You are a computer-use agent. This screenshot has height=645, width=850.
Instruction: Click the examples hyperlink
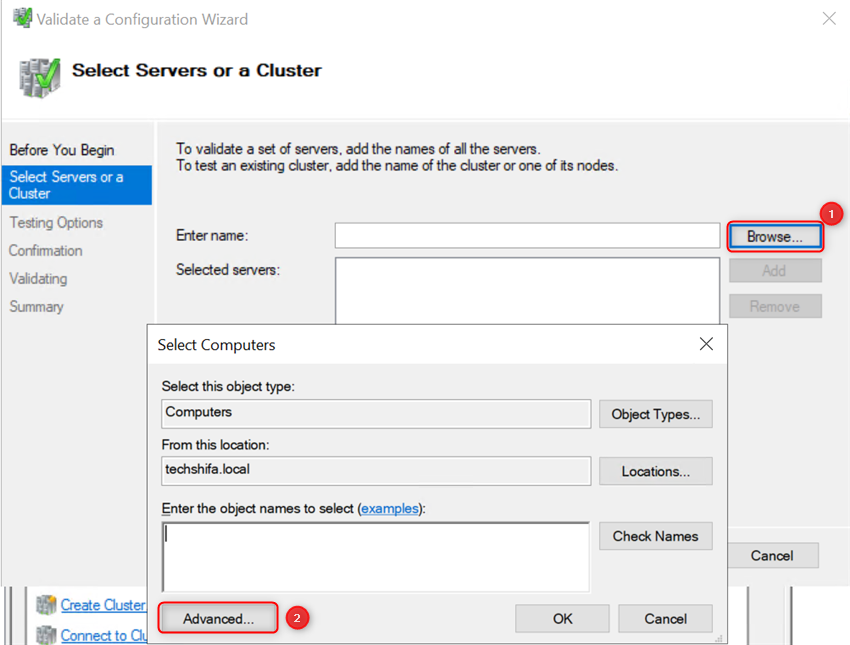point(390,508)
